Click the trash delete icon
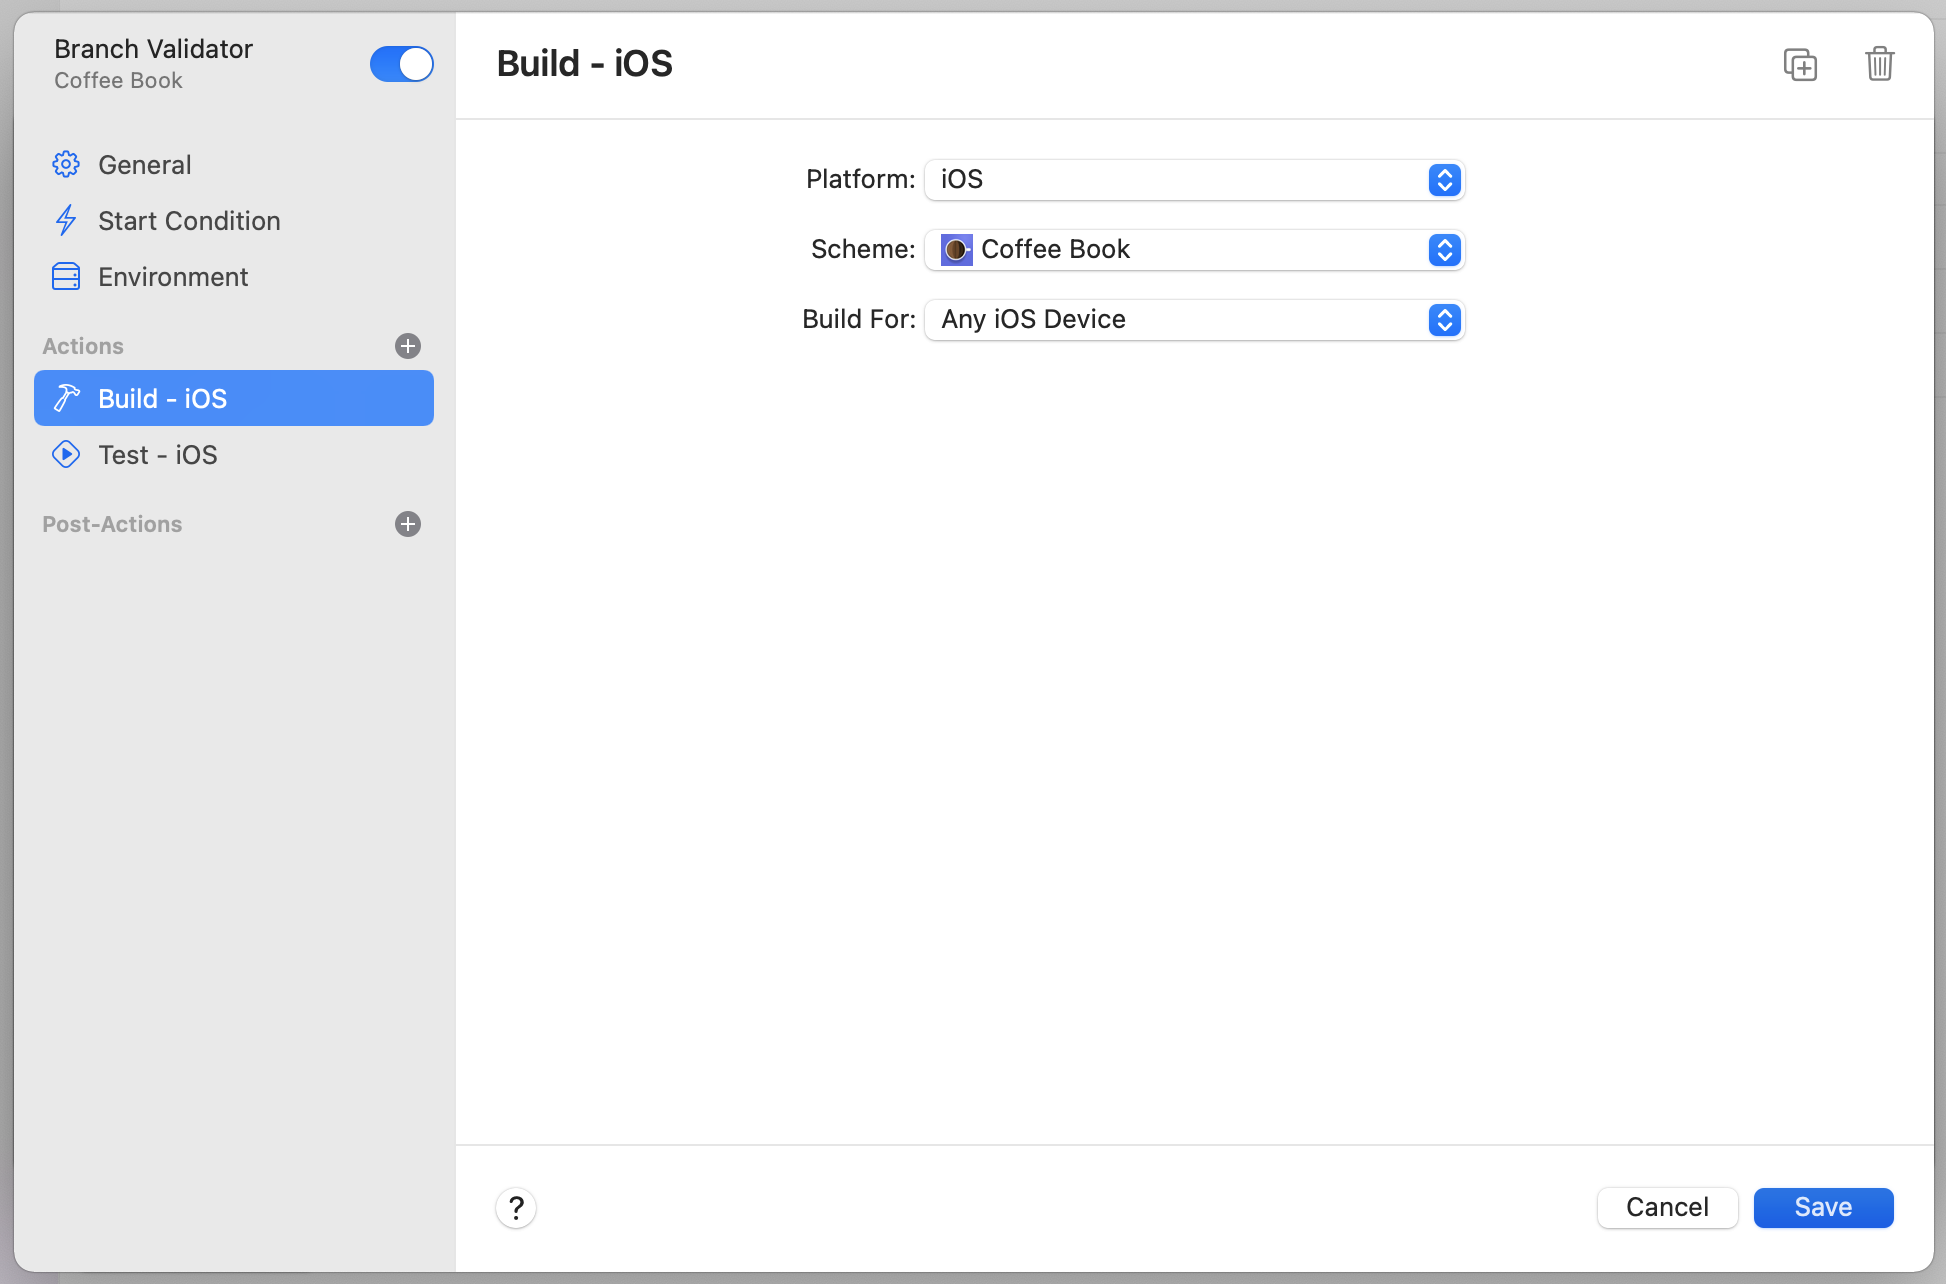 coord(1879,65)
